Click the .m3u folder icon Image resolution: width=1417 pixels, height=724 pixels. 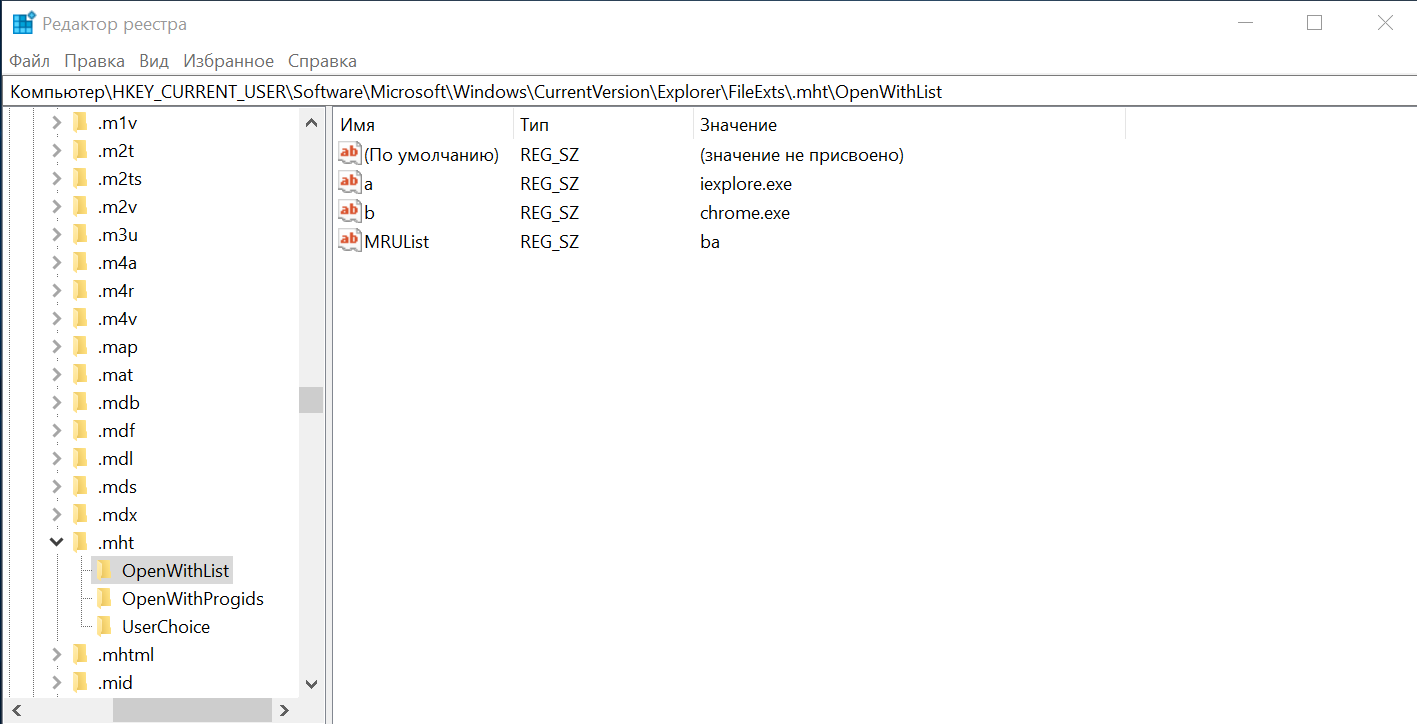tap(81, 235)
